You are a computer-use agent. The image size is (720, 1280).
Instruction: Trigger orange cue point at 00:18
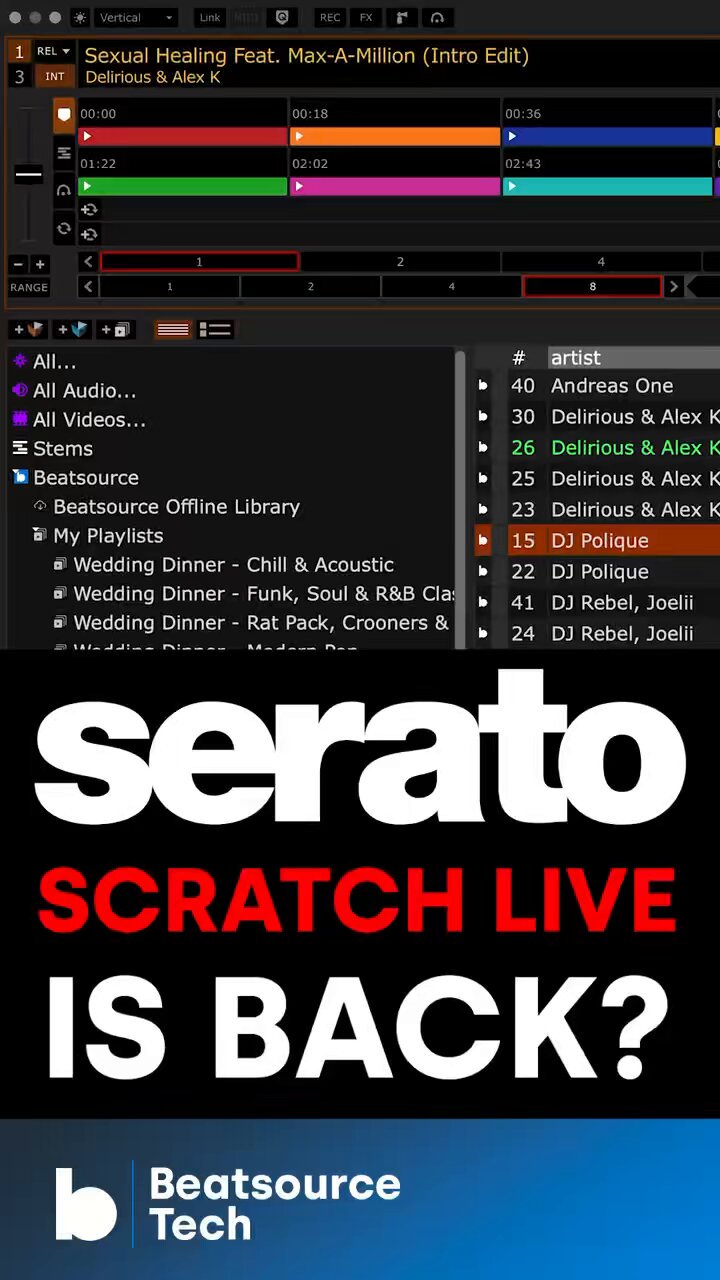pos(395,136)
